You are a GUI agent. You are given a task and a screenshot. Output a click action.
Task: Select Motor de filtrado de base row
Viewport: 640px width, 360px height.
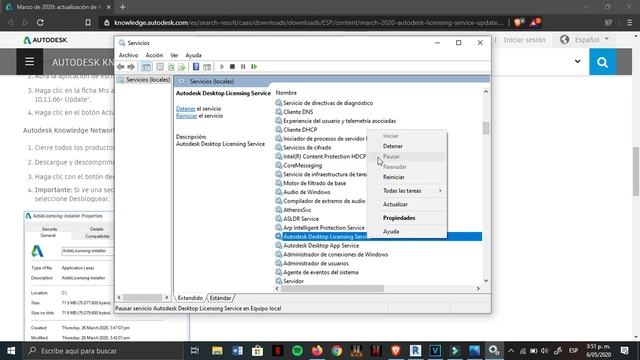[x=314, y=183]
